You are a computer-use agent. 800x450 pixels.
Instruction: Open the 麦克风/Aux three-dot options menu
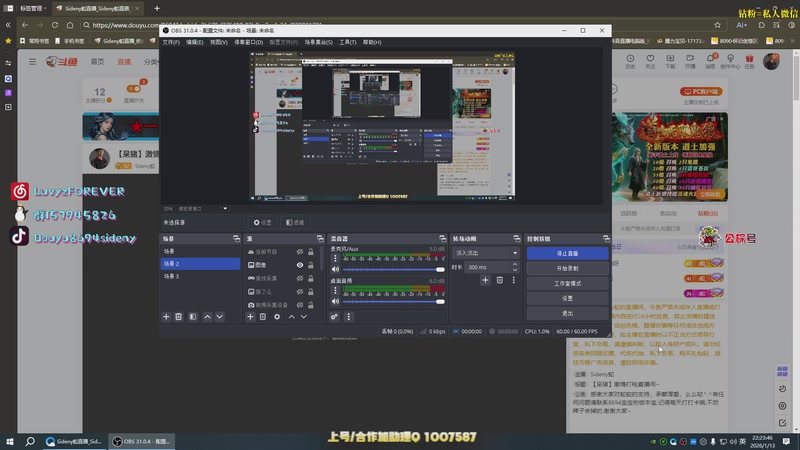(335, 259)
